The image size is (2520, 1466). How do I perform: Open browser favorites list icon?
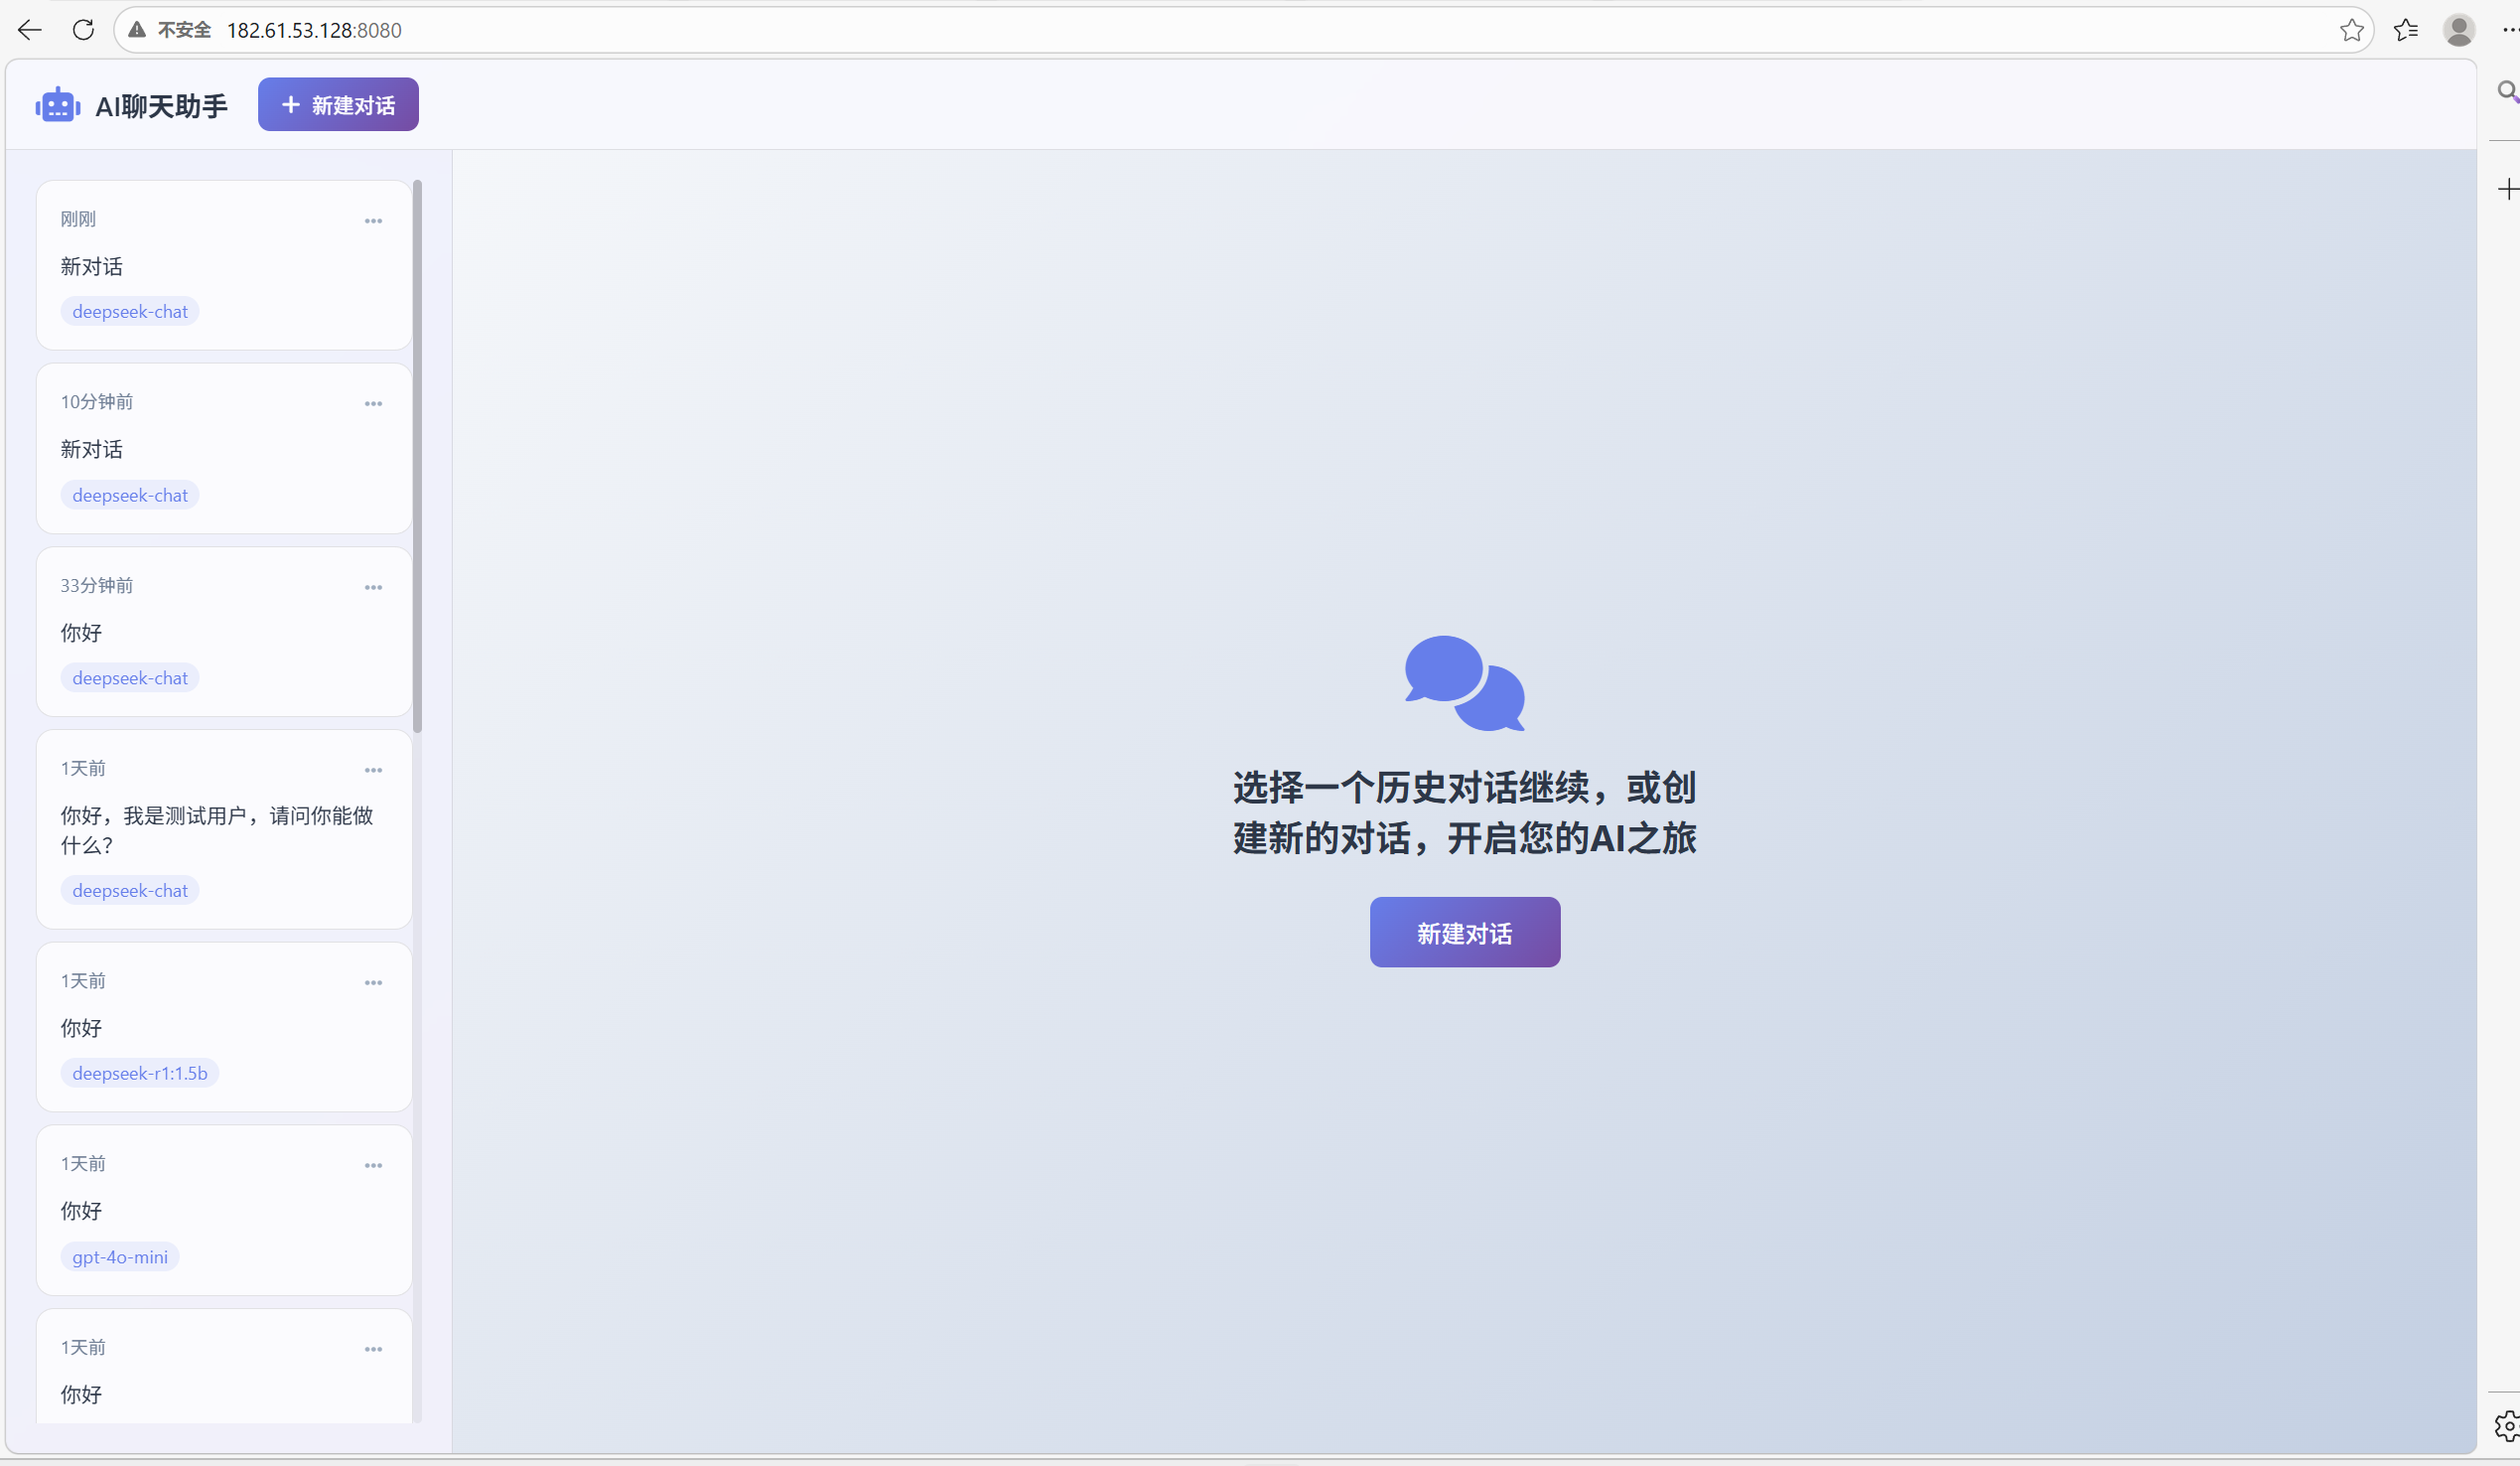click(x=2405, y=30)
